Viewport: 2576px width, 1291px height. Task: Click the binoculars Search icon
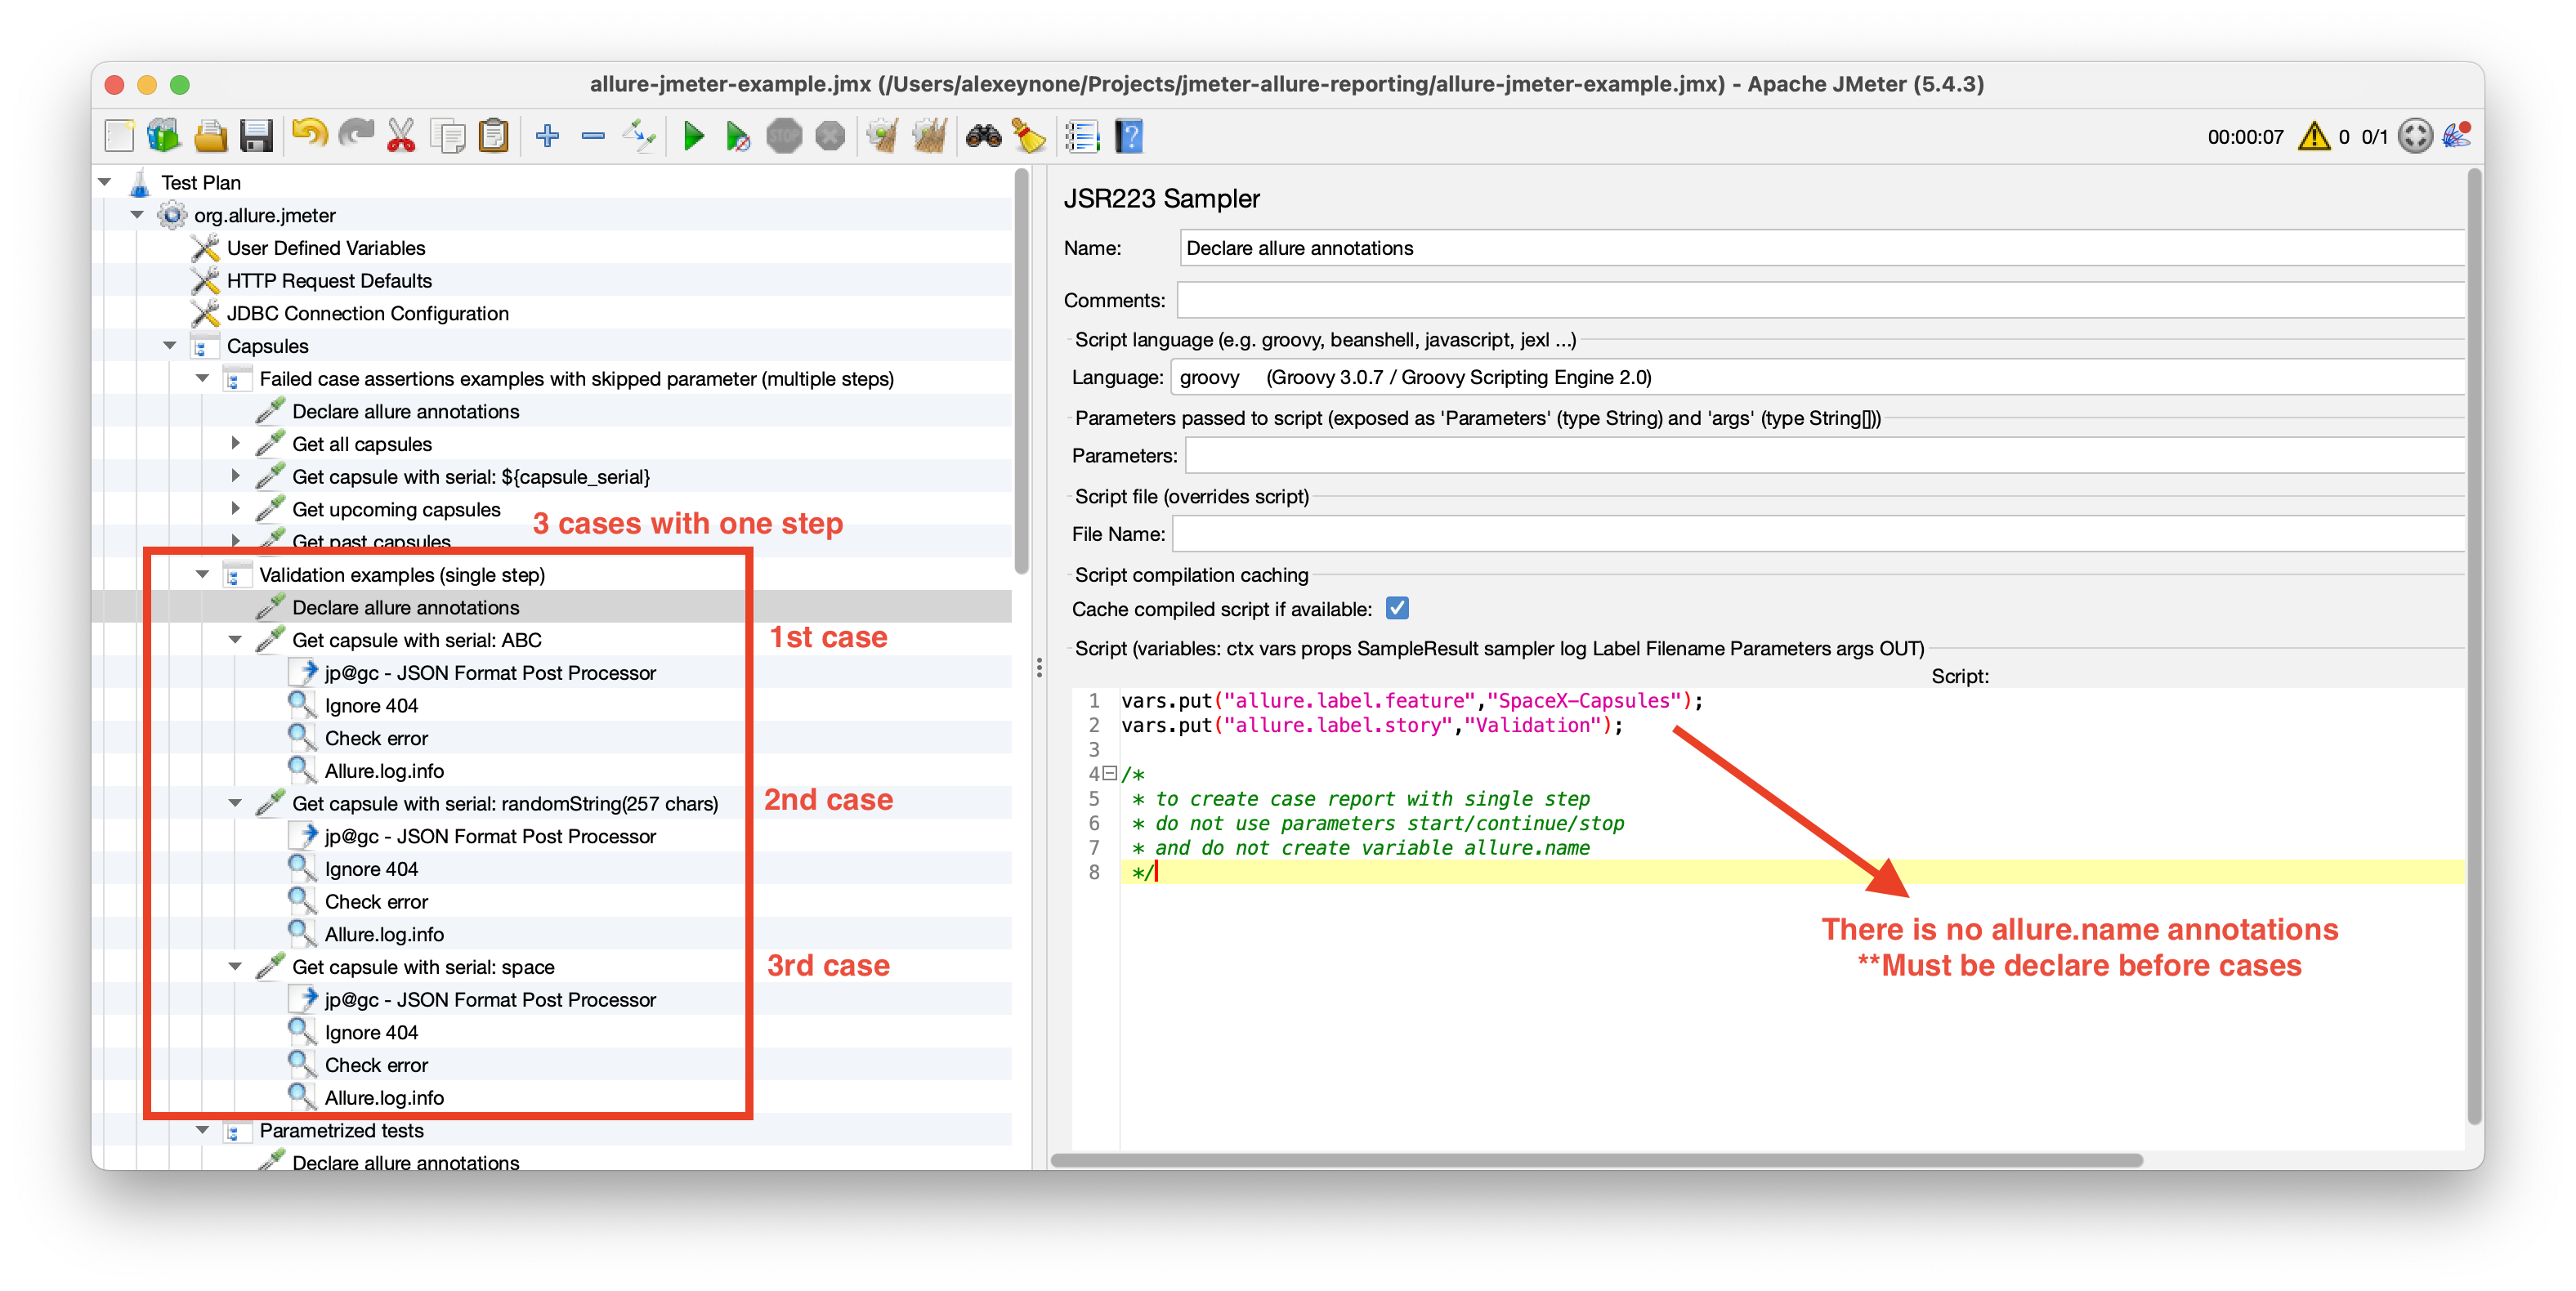click(983, 136)
